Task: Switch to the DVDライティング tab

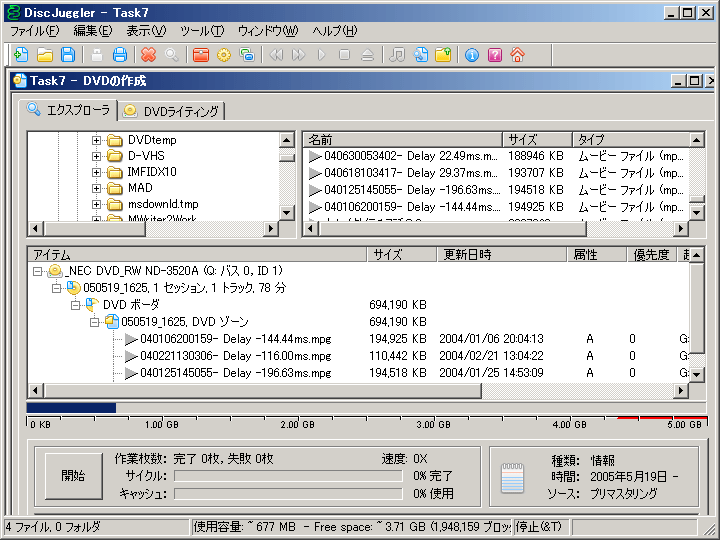Action: click(172, 111)
